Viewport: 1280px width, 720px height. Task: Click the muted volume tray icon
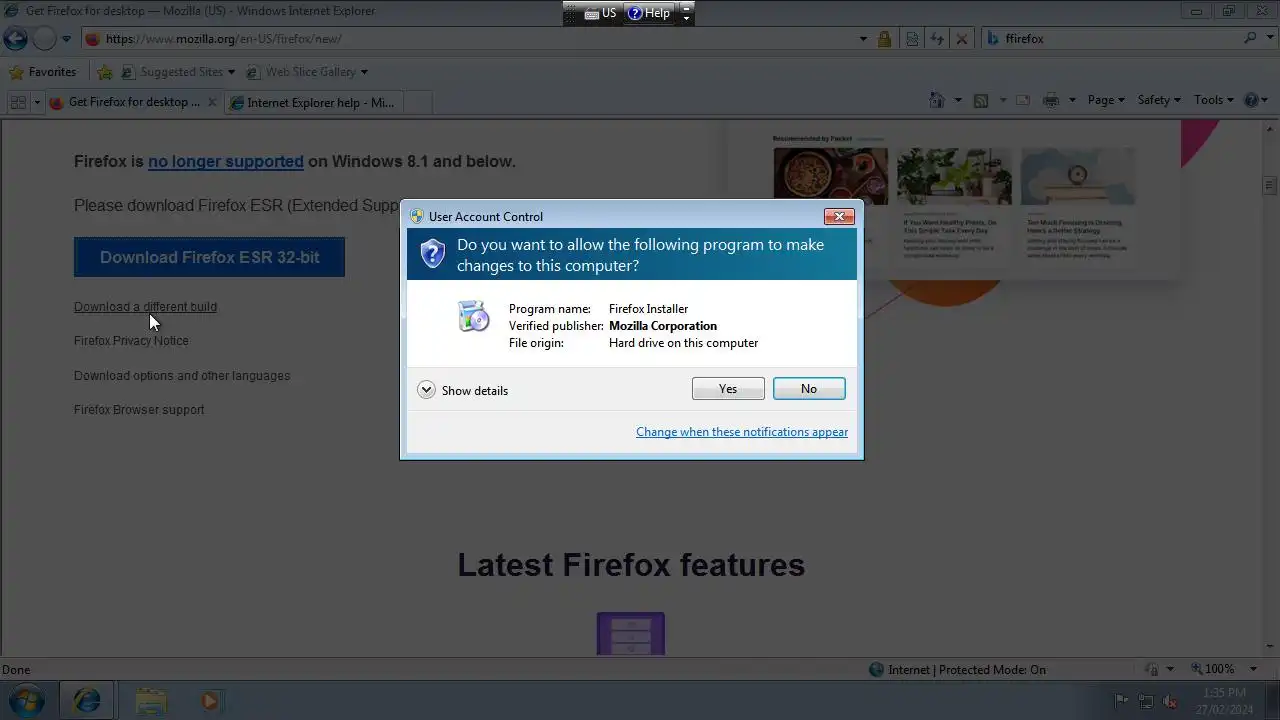[1170, 701]
